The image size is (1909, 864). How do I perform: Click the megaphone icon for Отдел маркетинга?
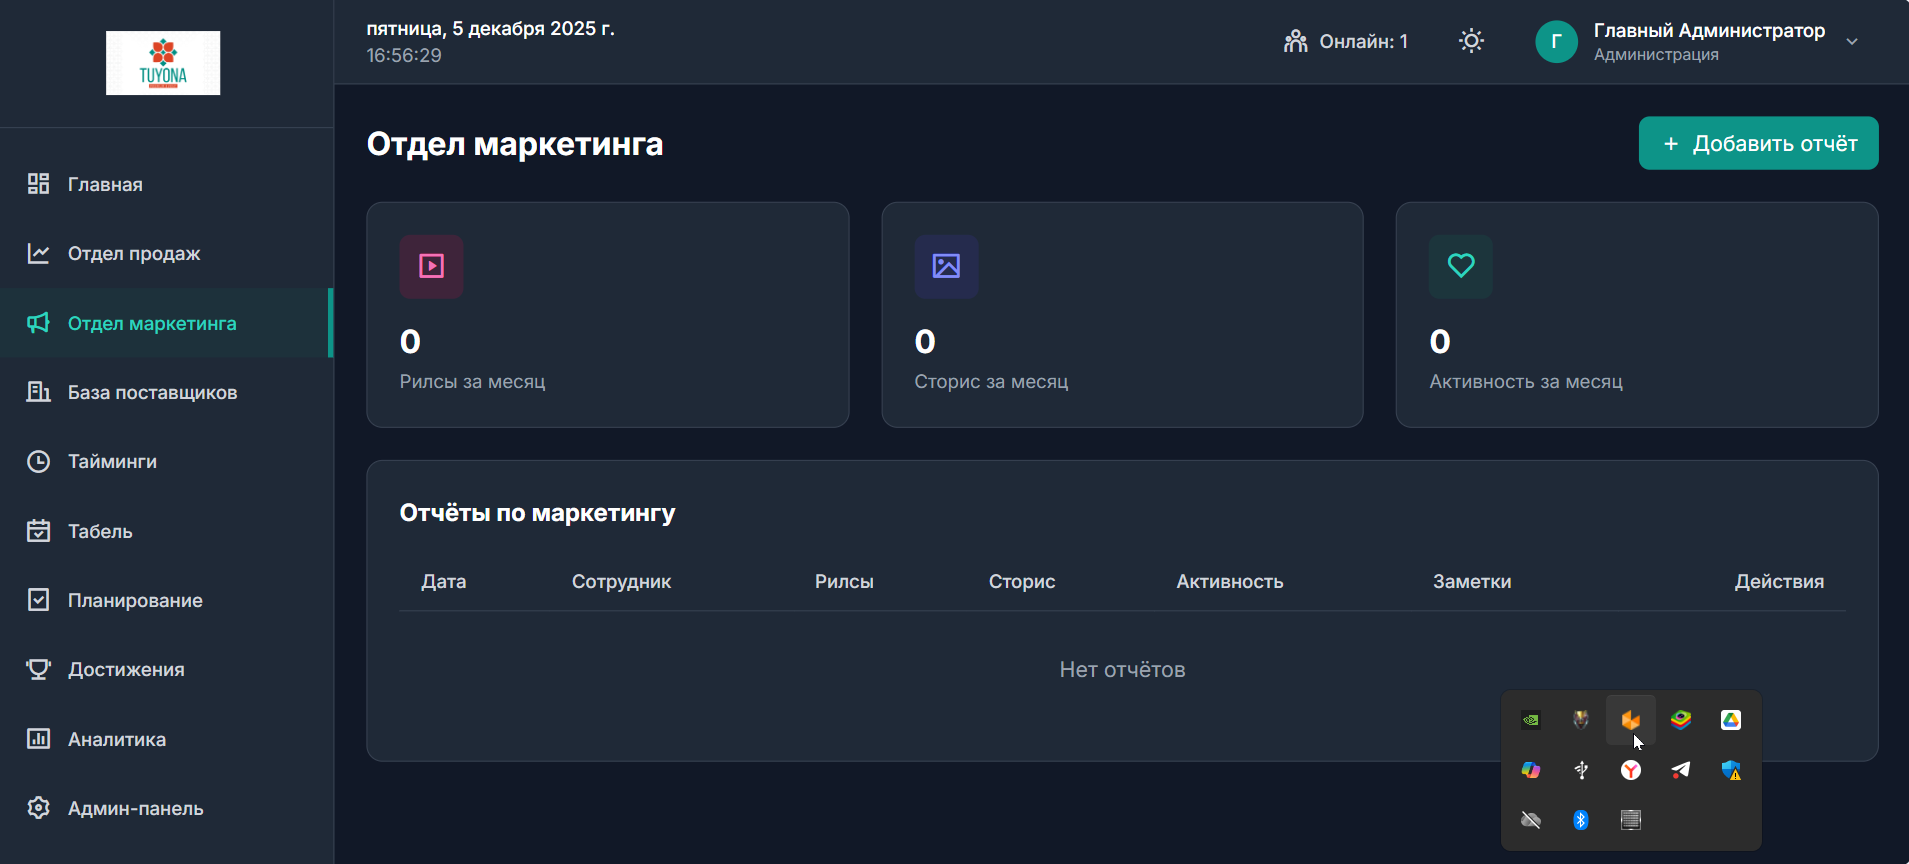tap(38, 323)
